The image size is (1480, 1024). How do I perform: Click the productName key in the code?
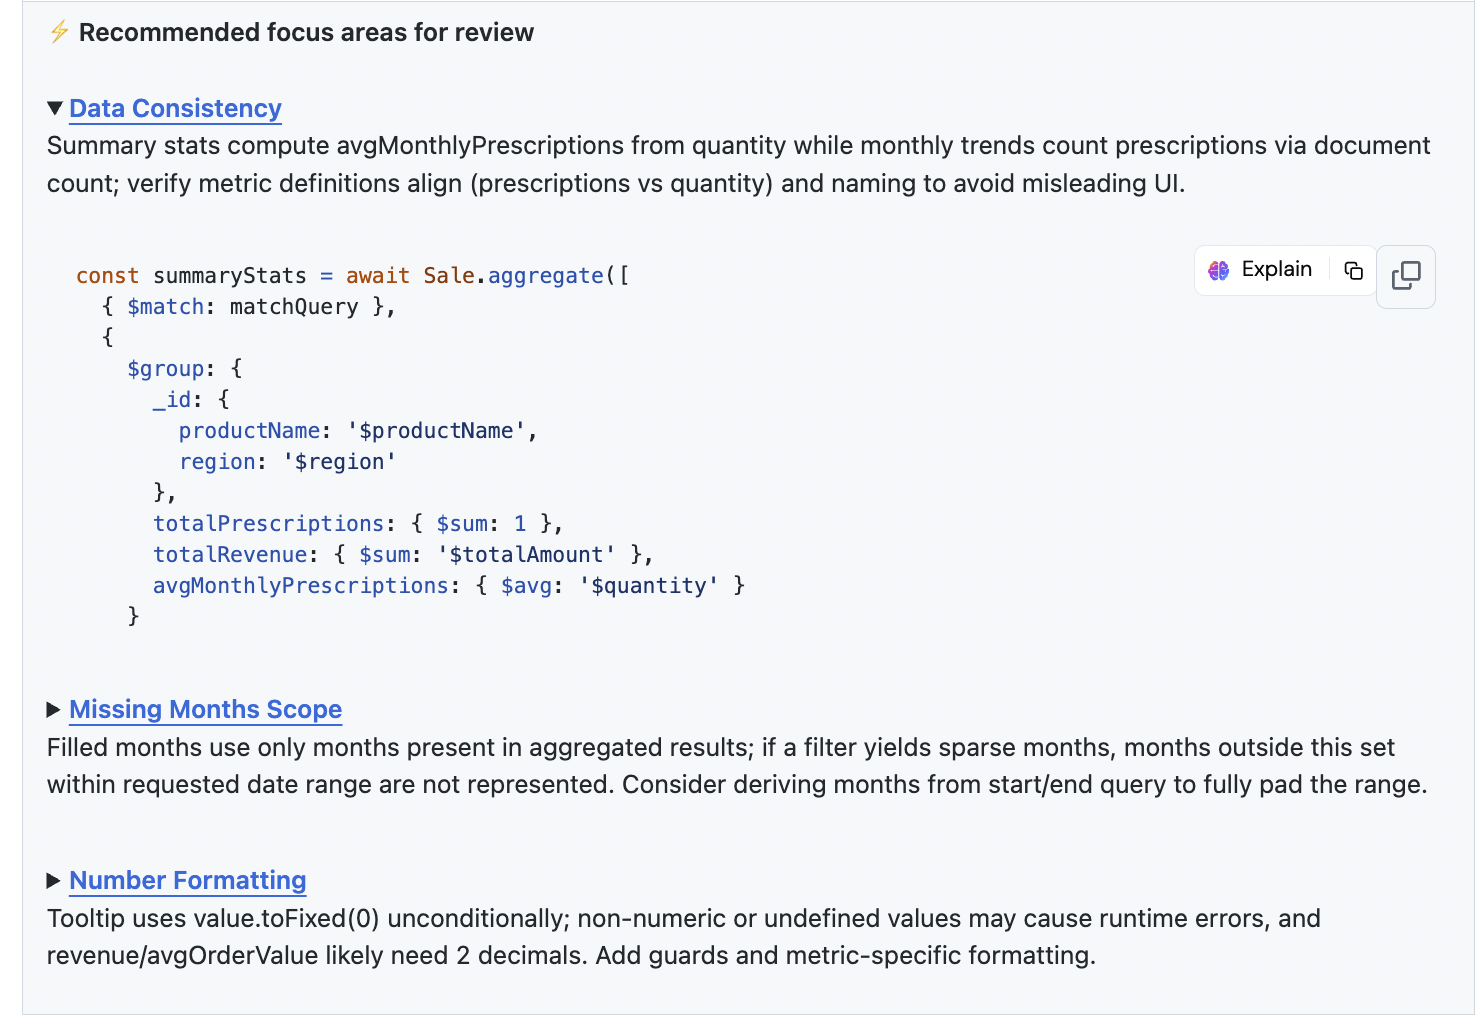[249, 431]
